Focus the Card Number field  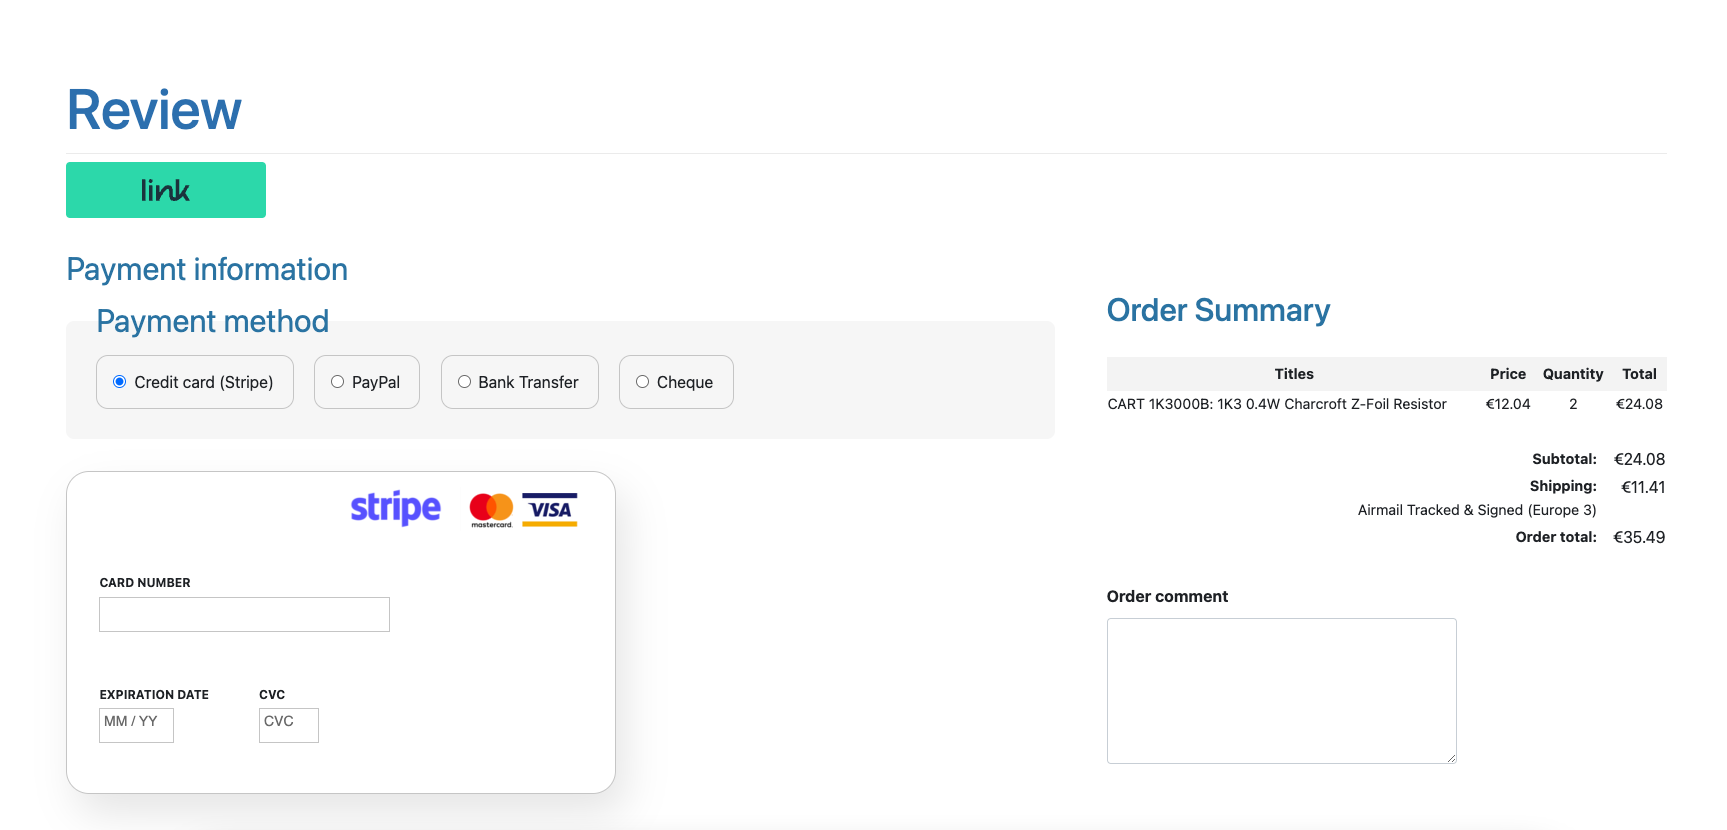(x=244, y=614)
